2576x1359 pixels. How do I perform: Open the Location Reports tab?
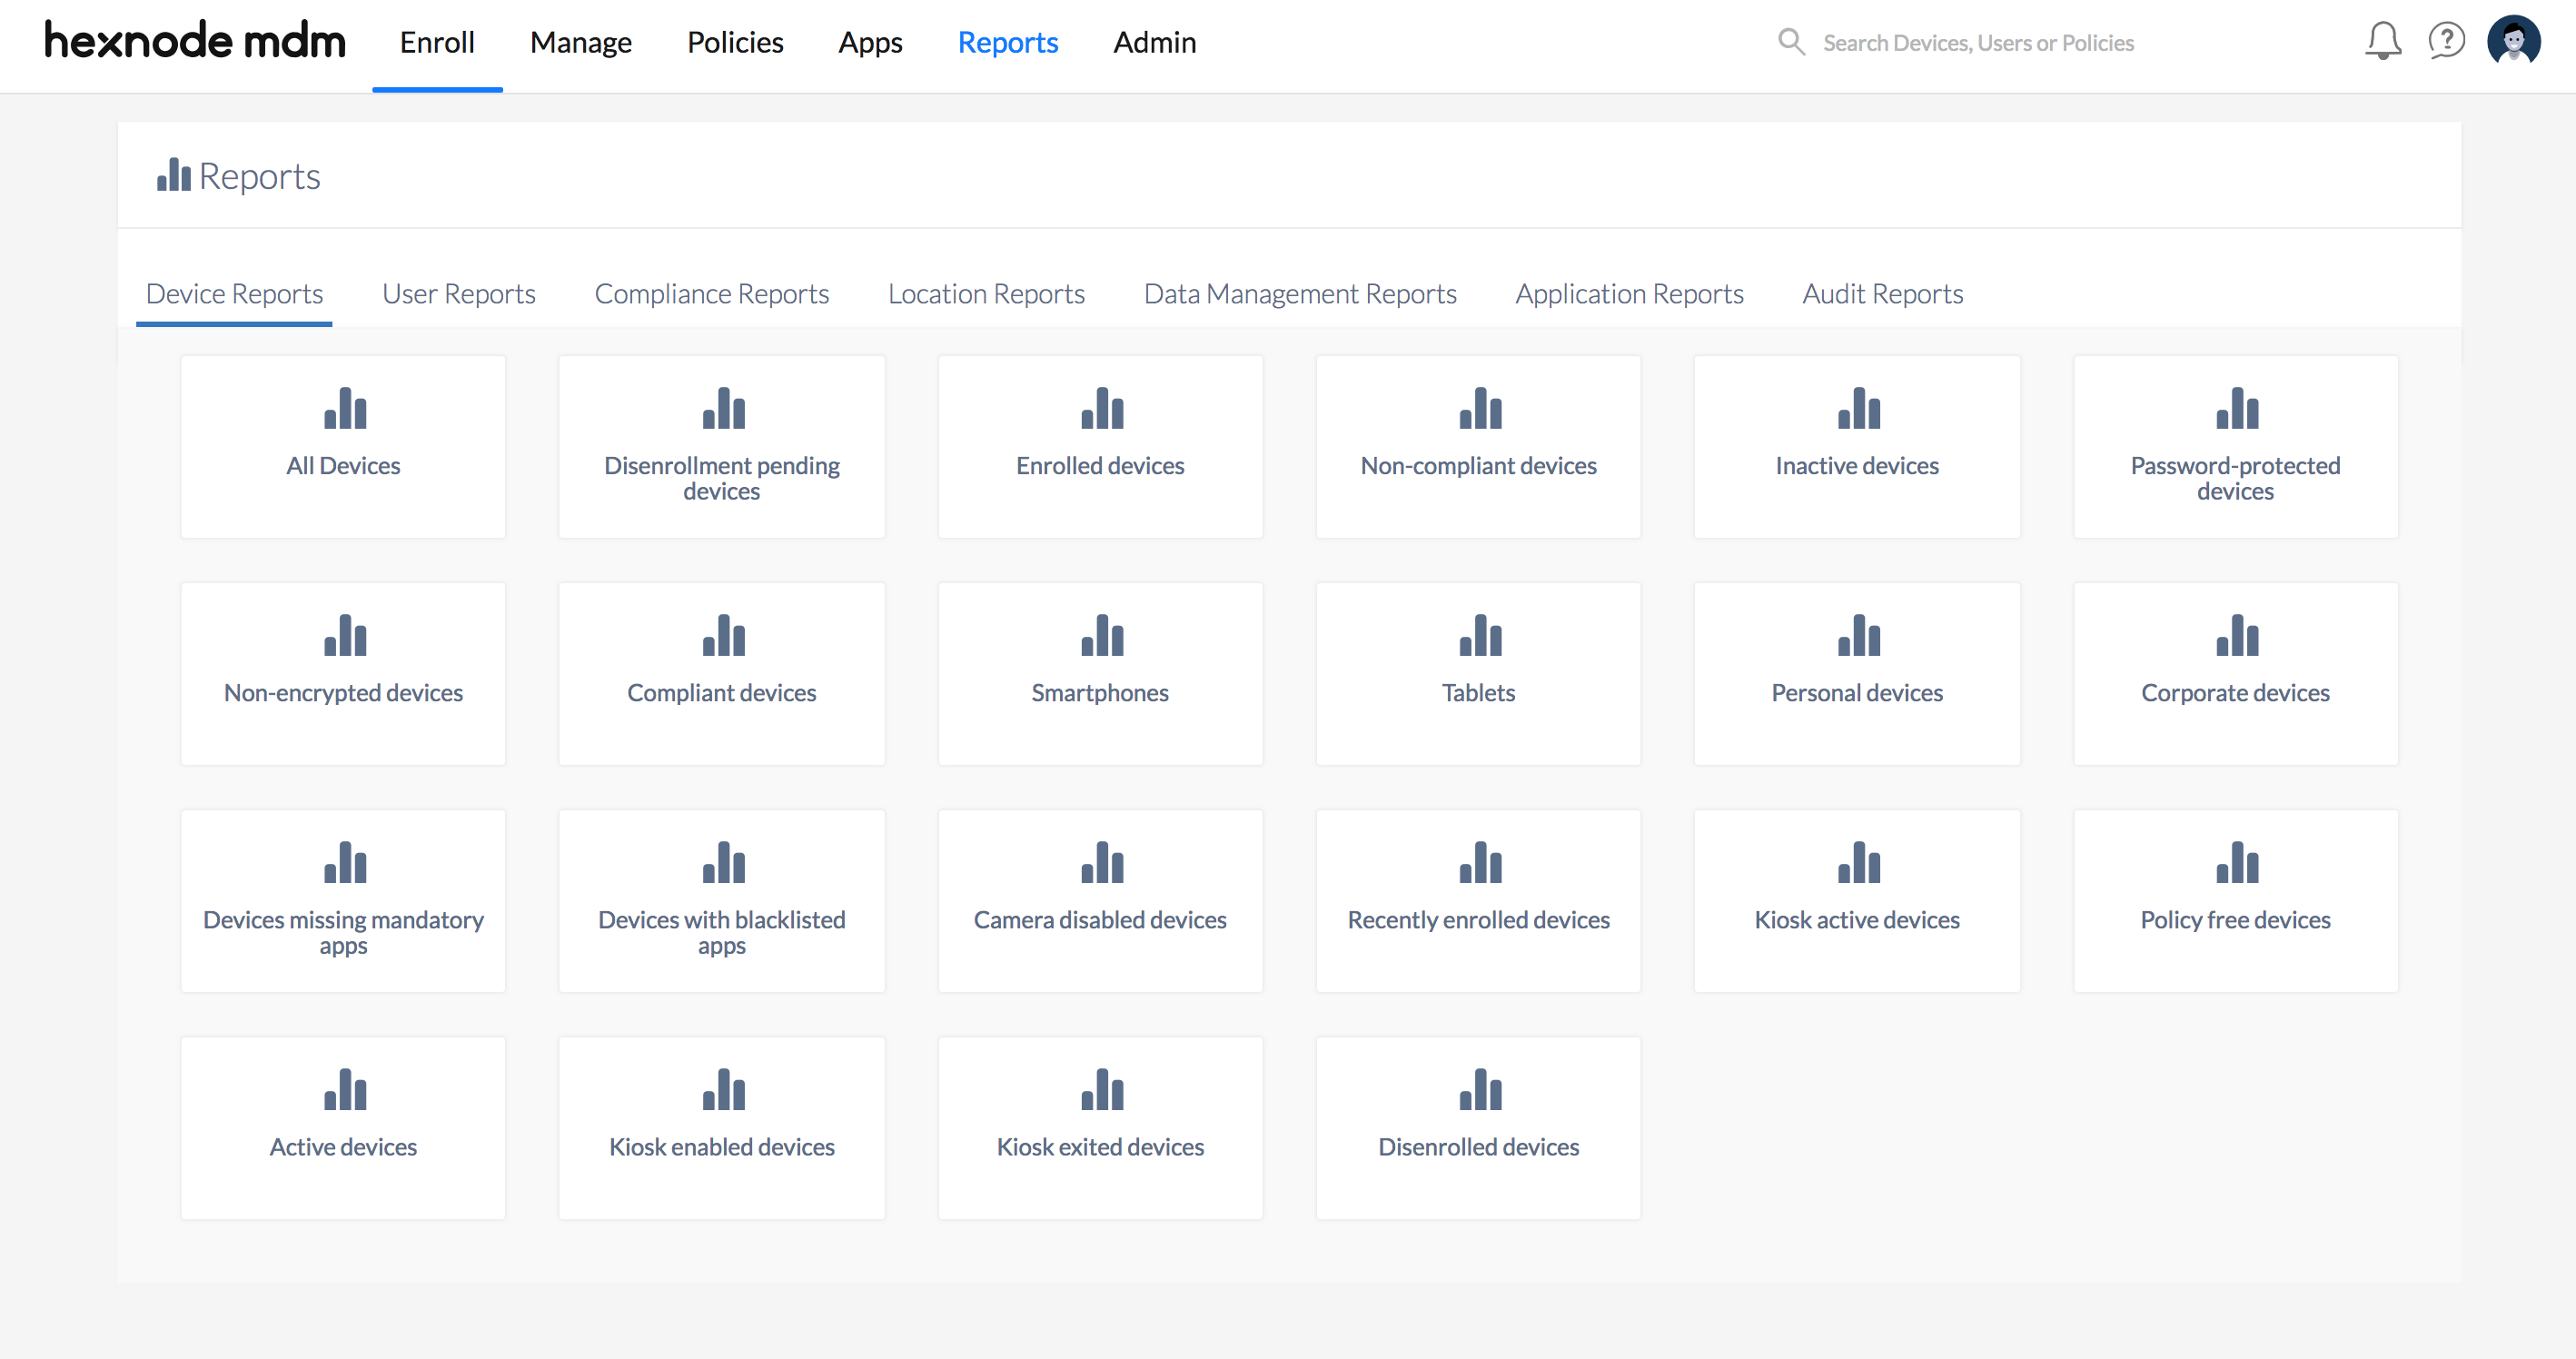(x=986, y=294)
